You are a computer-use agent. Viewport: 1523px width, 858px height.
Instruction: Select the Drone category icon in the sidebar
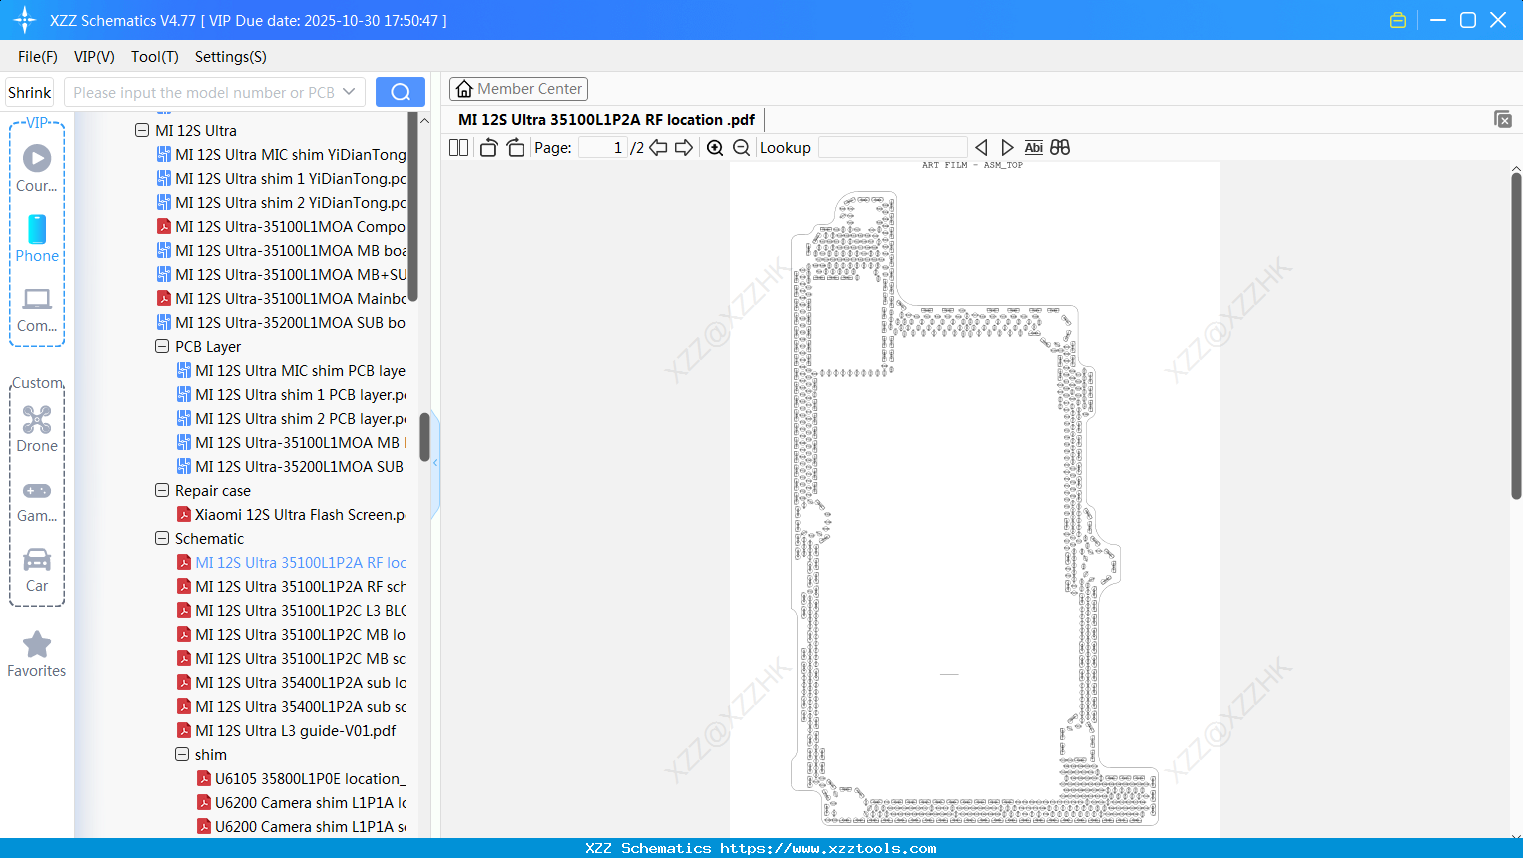pyautogui.click(x=37, y=420)
